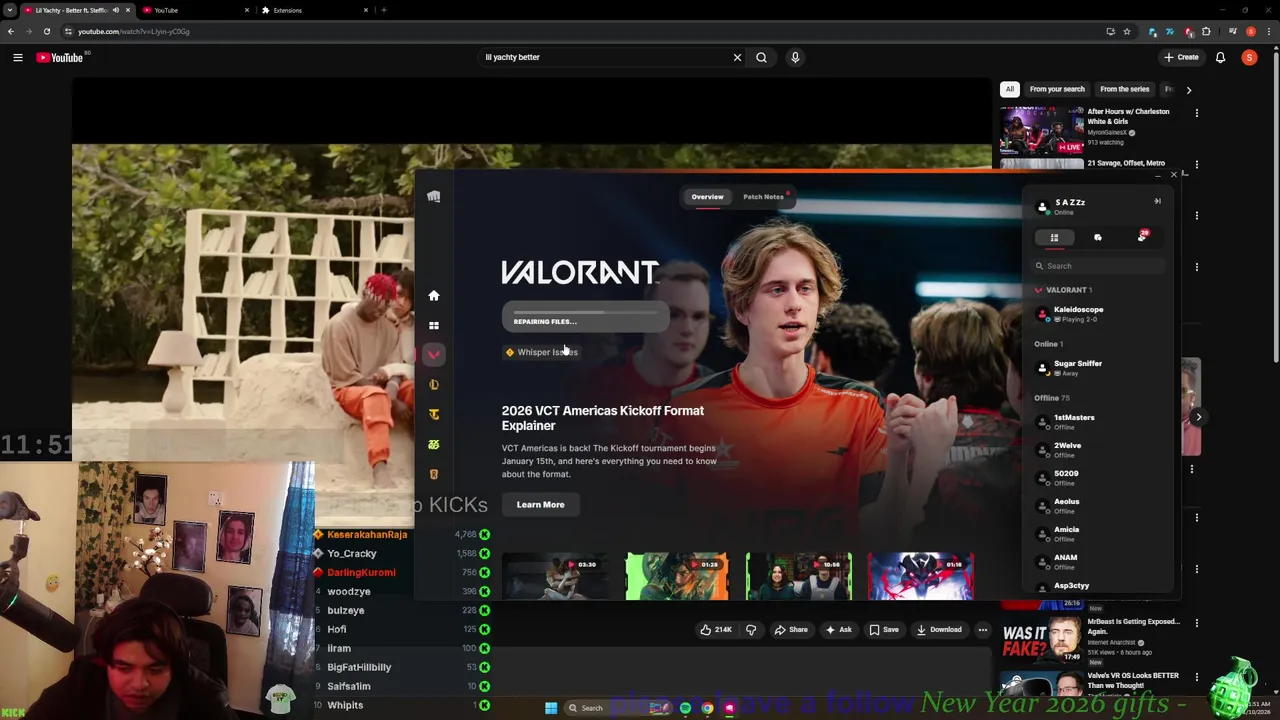Select offline friend 50209
Image resolution: width=1280 pixels, height=720 pixels.
click(1098, 478)
